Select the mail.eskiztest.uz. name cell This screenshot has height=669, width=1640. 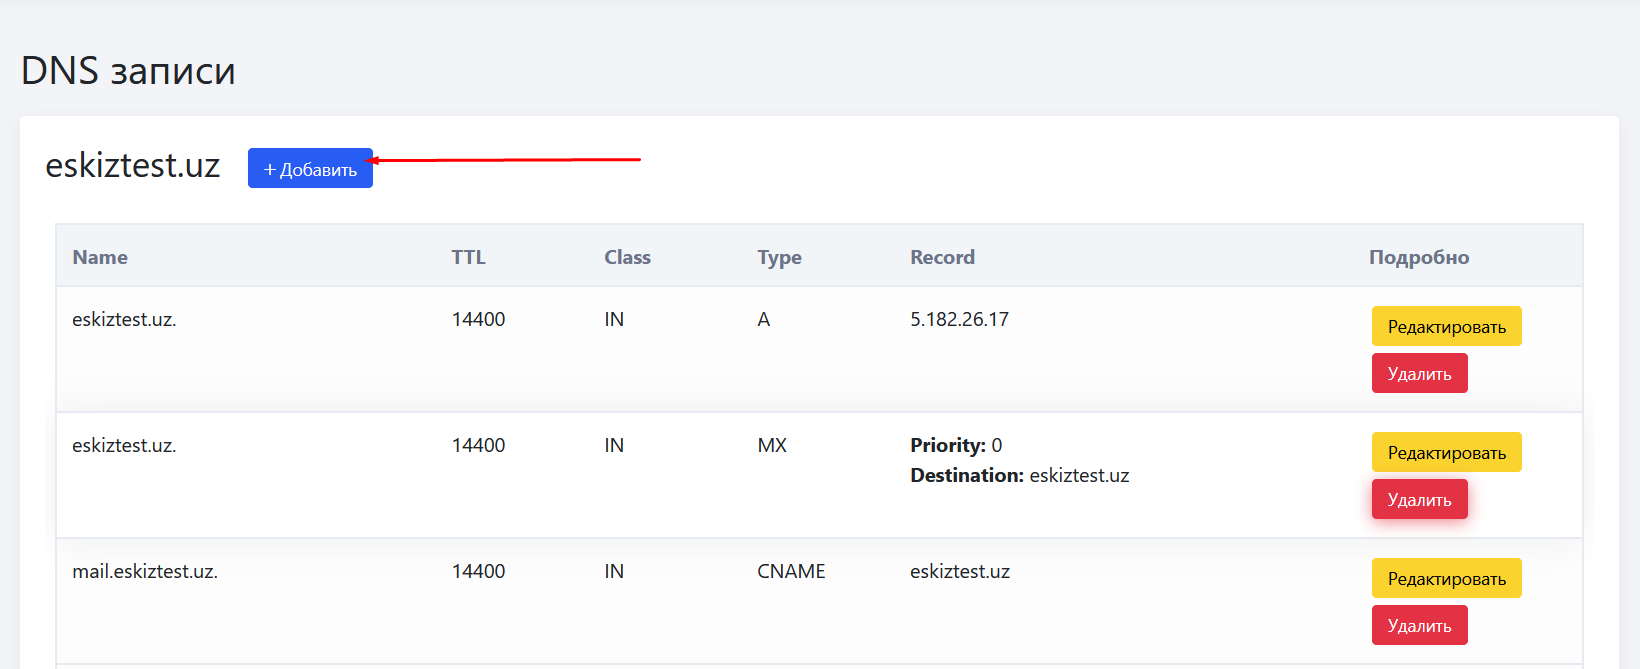pos(145,571)
